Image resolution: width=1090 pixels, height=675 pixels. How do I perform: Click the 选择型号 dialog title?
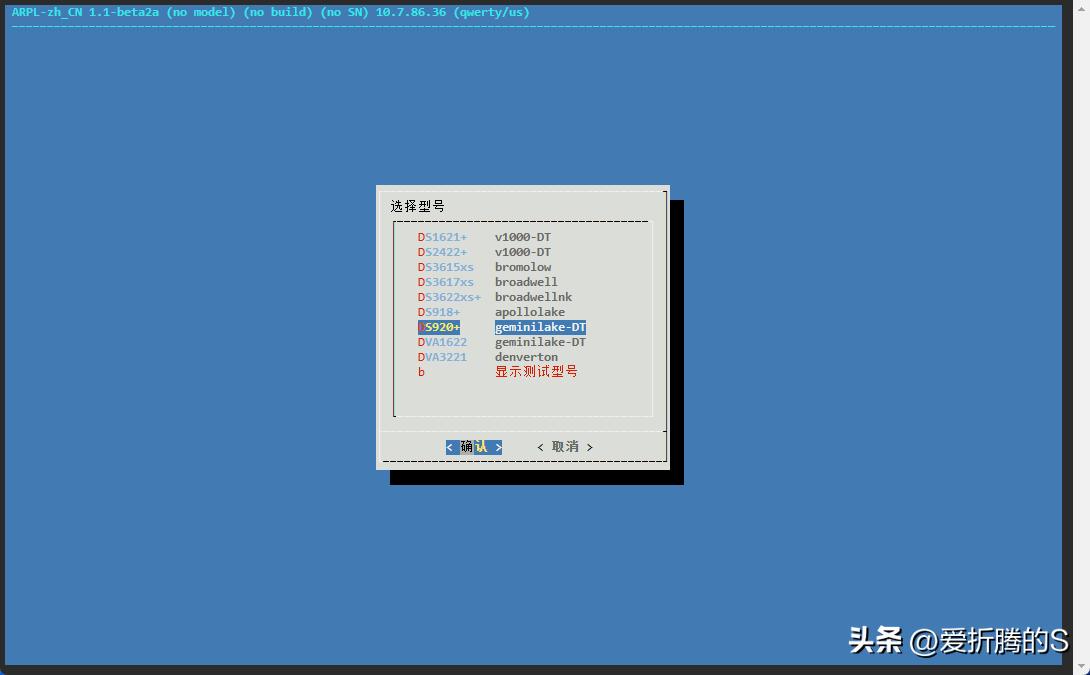tap(417, 206)
